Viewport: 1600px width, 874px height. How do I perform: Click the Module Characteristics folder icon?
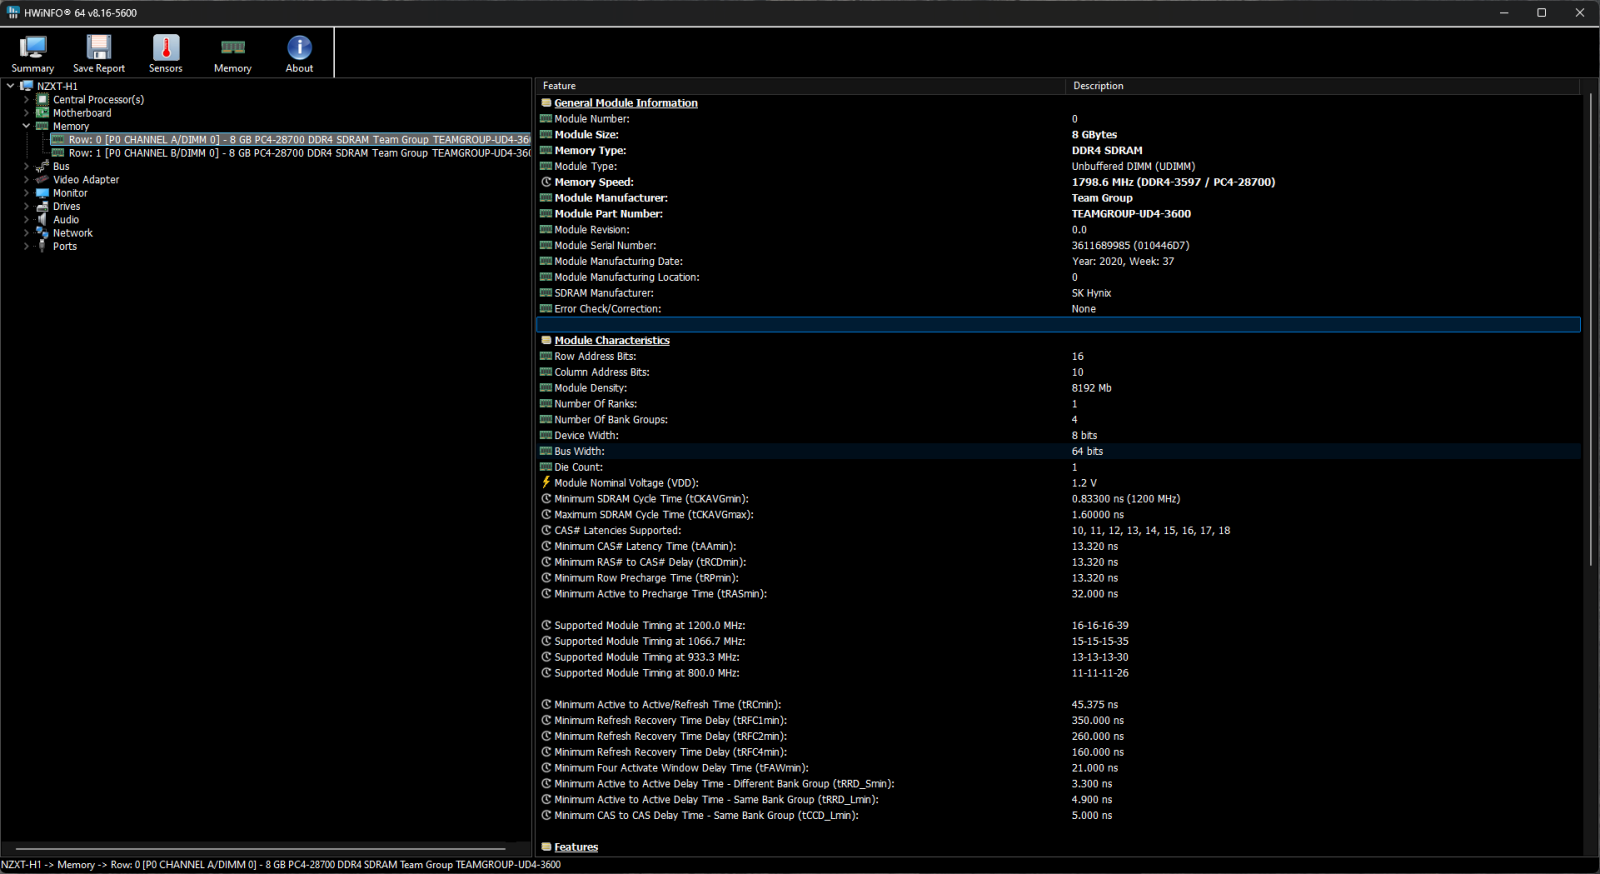546,340
